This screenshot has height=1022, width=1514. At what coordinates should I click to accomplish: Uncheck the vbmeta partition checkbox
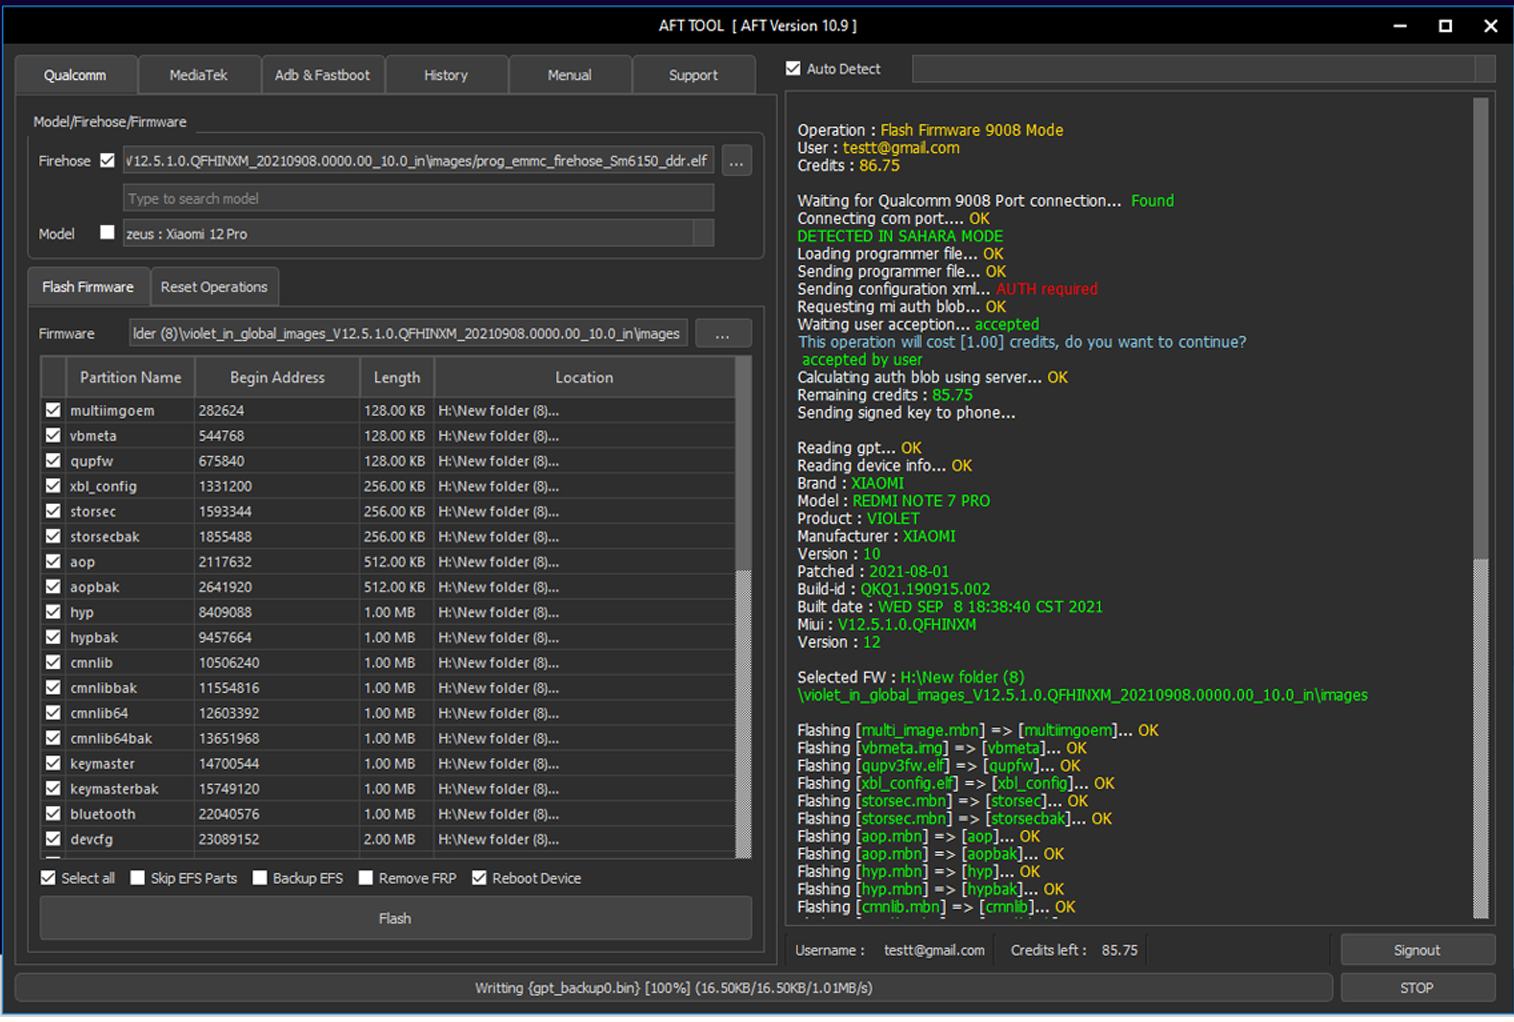(53, 435)
